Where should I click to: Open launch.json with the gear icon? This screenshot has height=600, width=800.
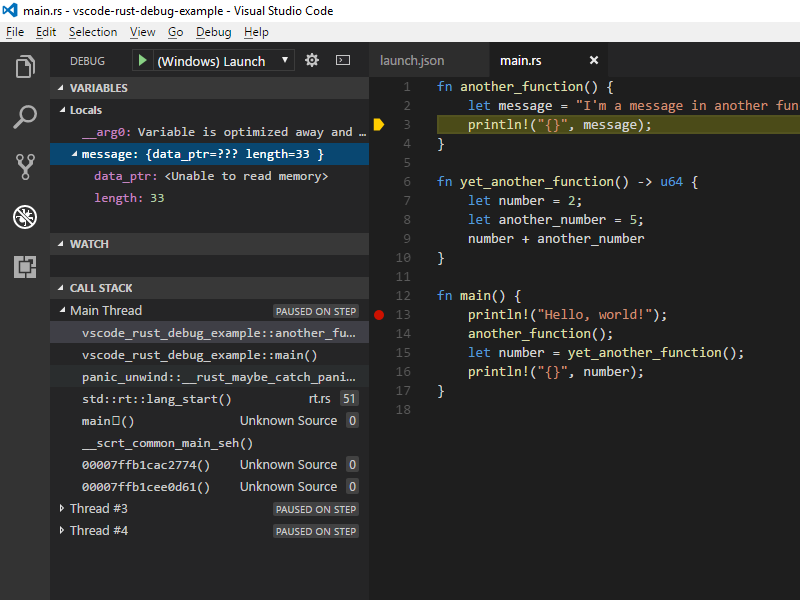pos(312,60)
